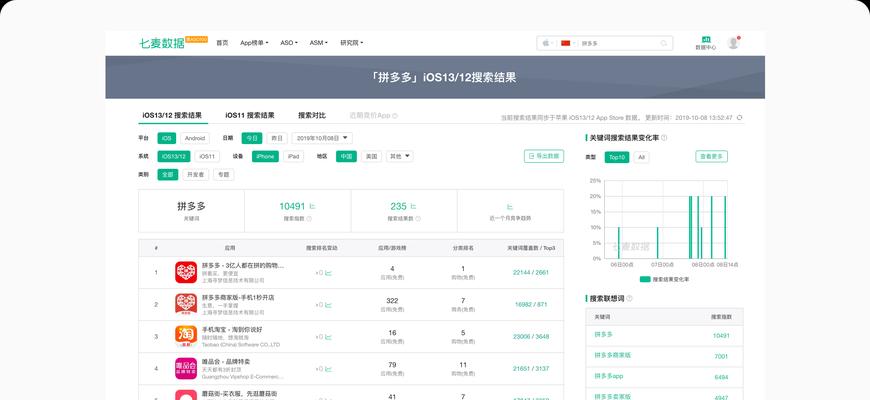Open the 拼多多商家版 app icon
Viewport: 870px width, 400px height.
(186, 305)
